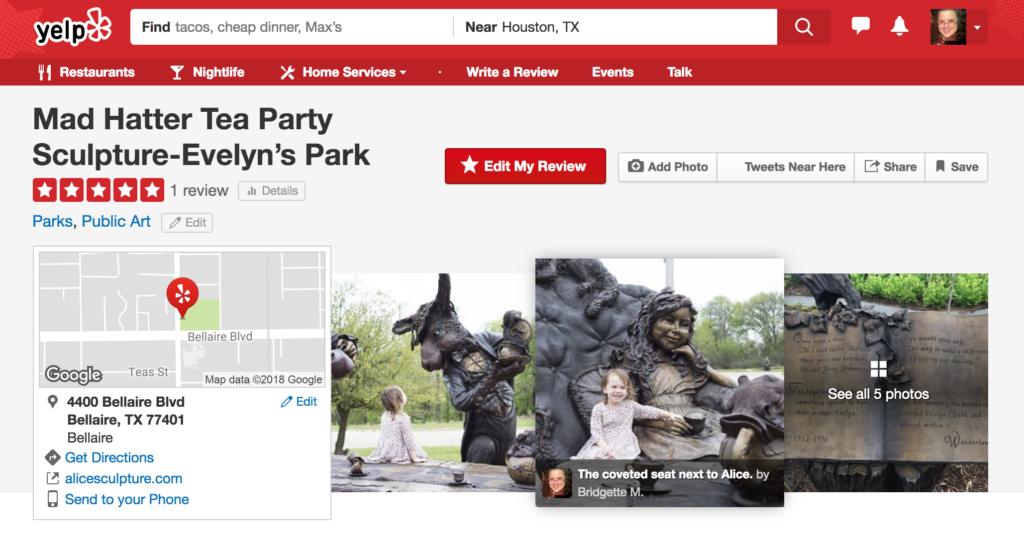Expand the account dropdown arrow
Viewport: 1024px width, 534px height.
(x=978, y=27)
